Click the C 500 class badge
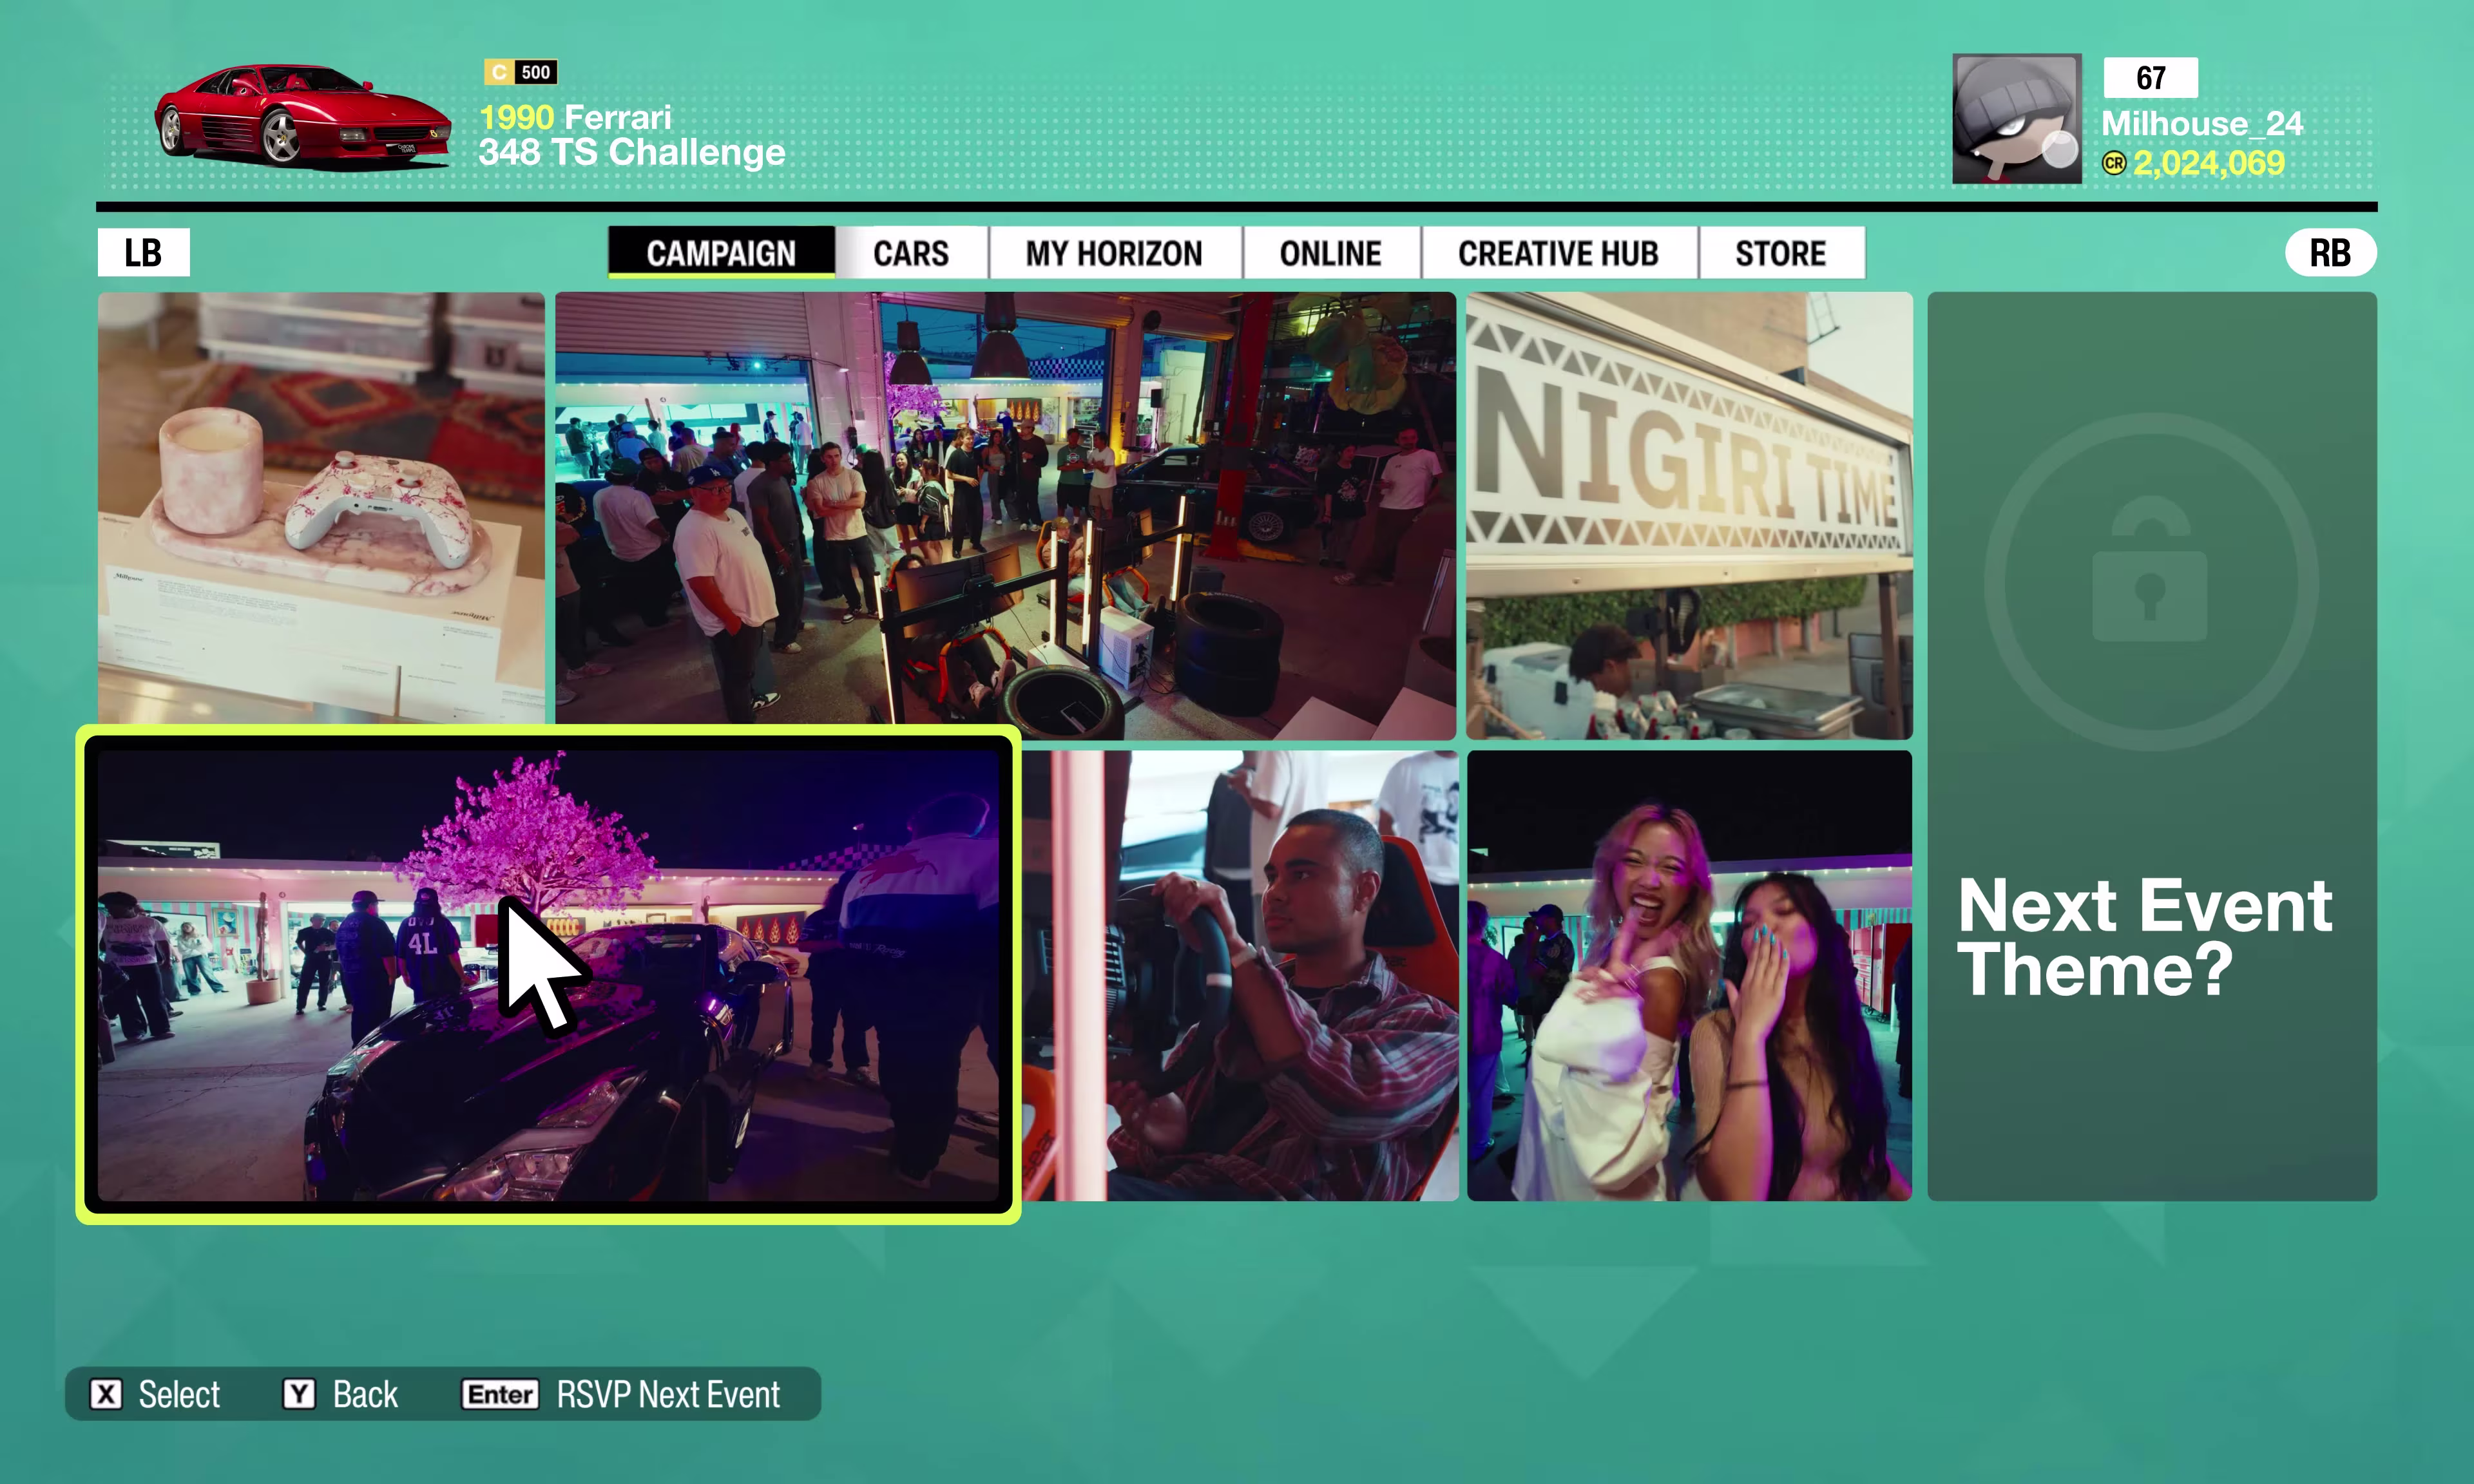Image resolution: width=2474 pixels, height=1484 pixels. click(x=520, y=72)
